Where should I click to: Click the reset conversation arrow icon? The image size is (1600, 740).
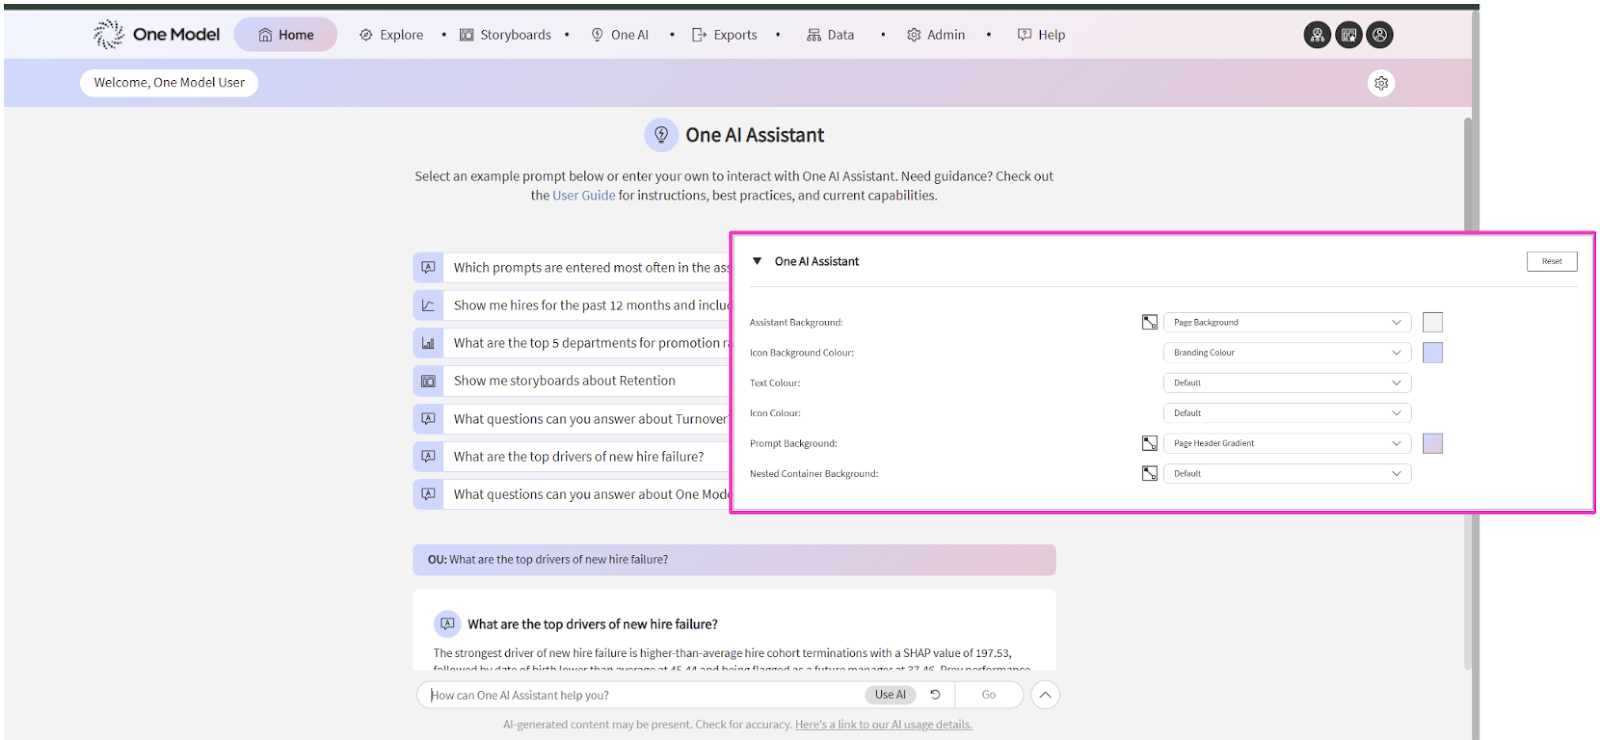click(x=935, y=694)
